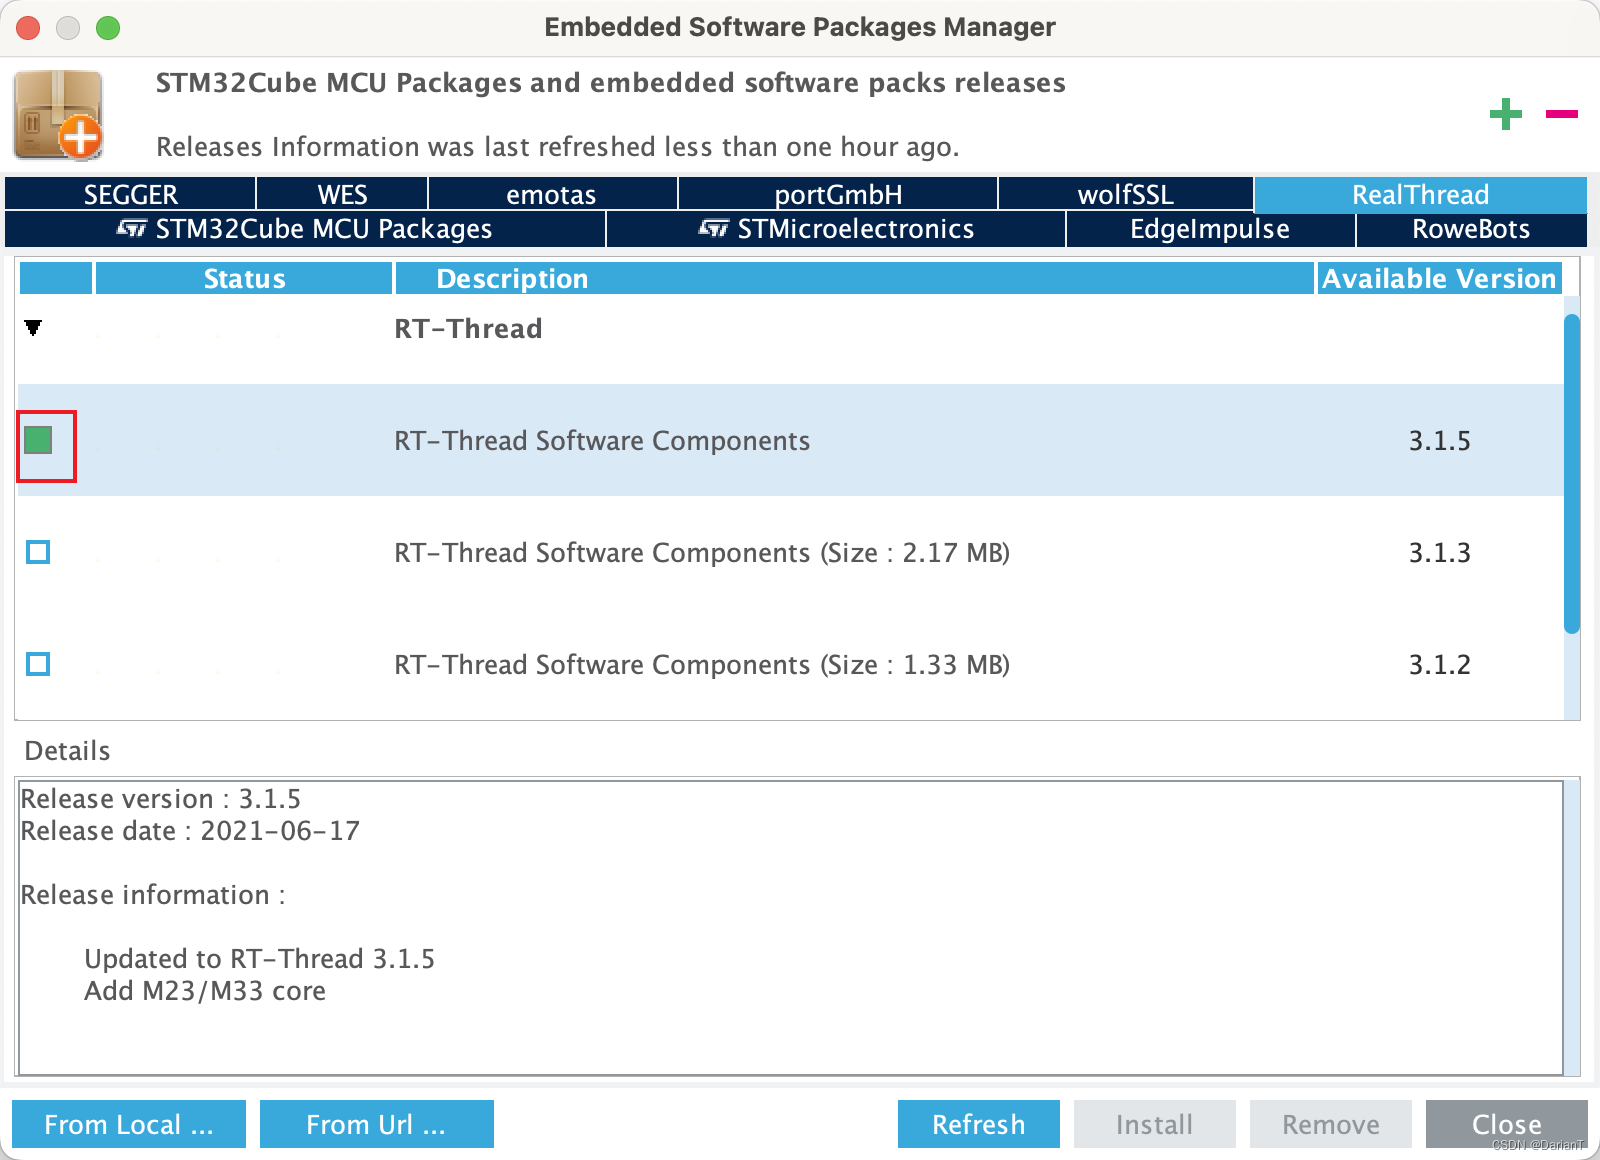The width and height of the screenshot is (1600, 1160).
Task: Open the RoweBots packages tab
Action: click(x=1470, y=229)
